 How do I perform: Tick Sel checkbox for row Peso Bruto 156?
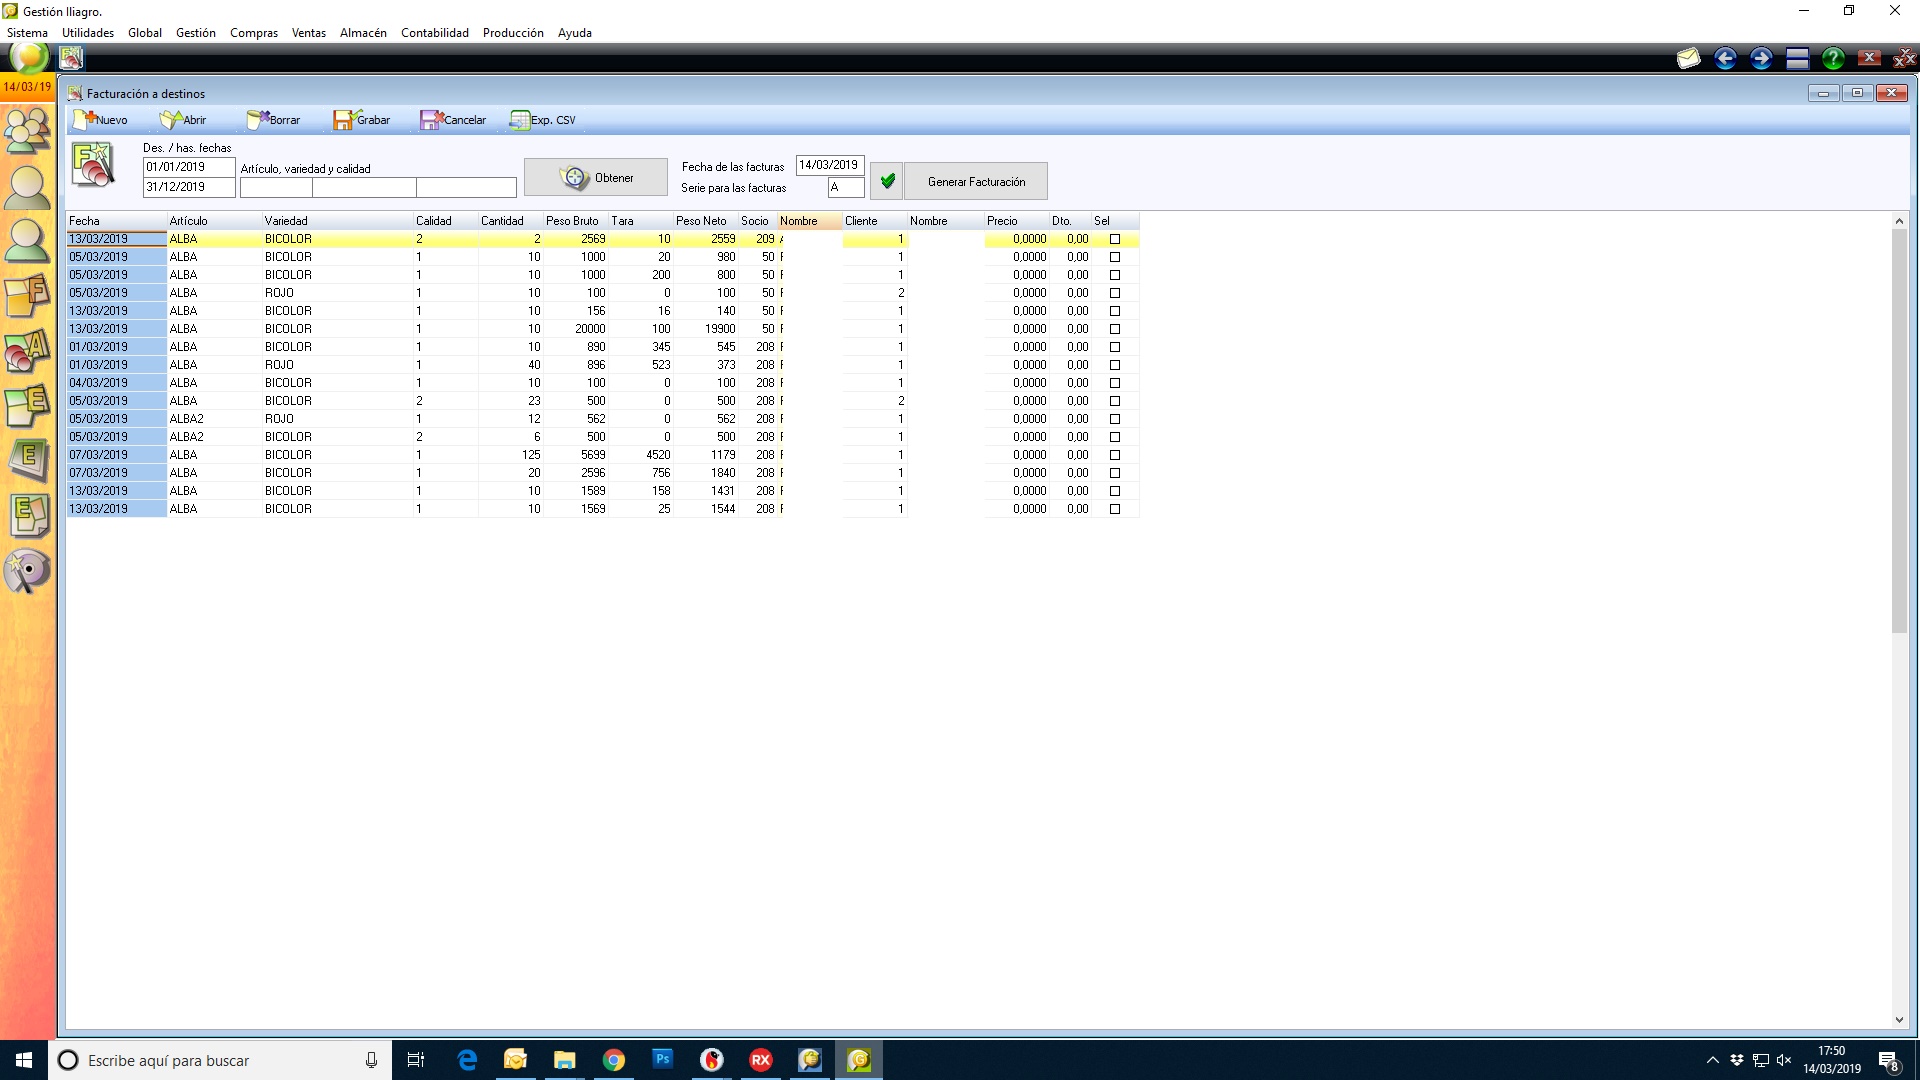point(1115,311)
